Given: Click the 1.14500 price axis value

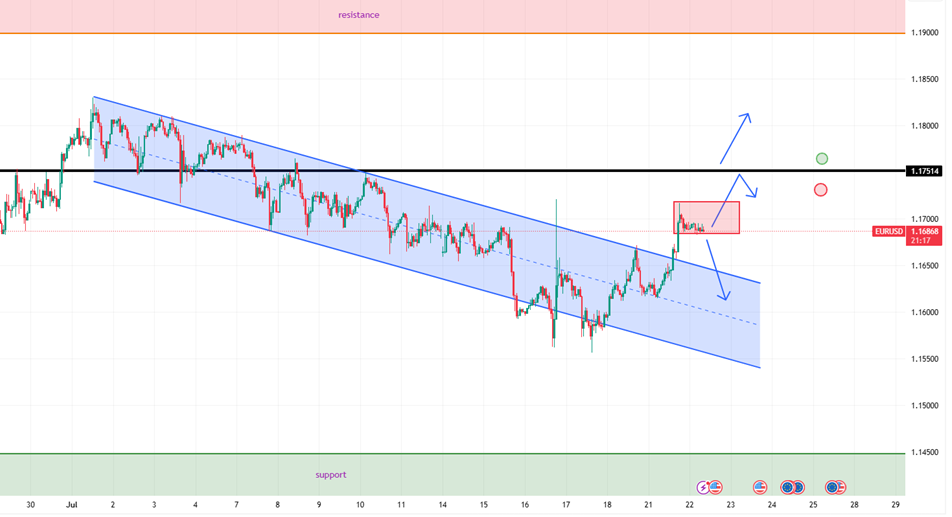Looking at the screenshot, I should tap(925, 453).
